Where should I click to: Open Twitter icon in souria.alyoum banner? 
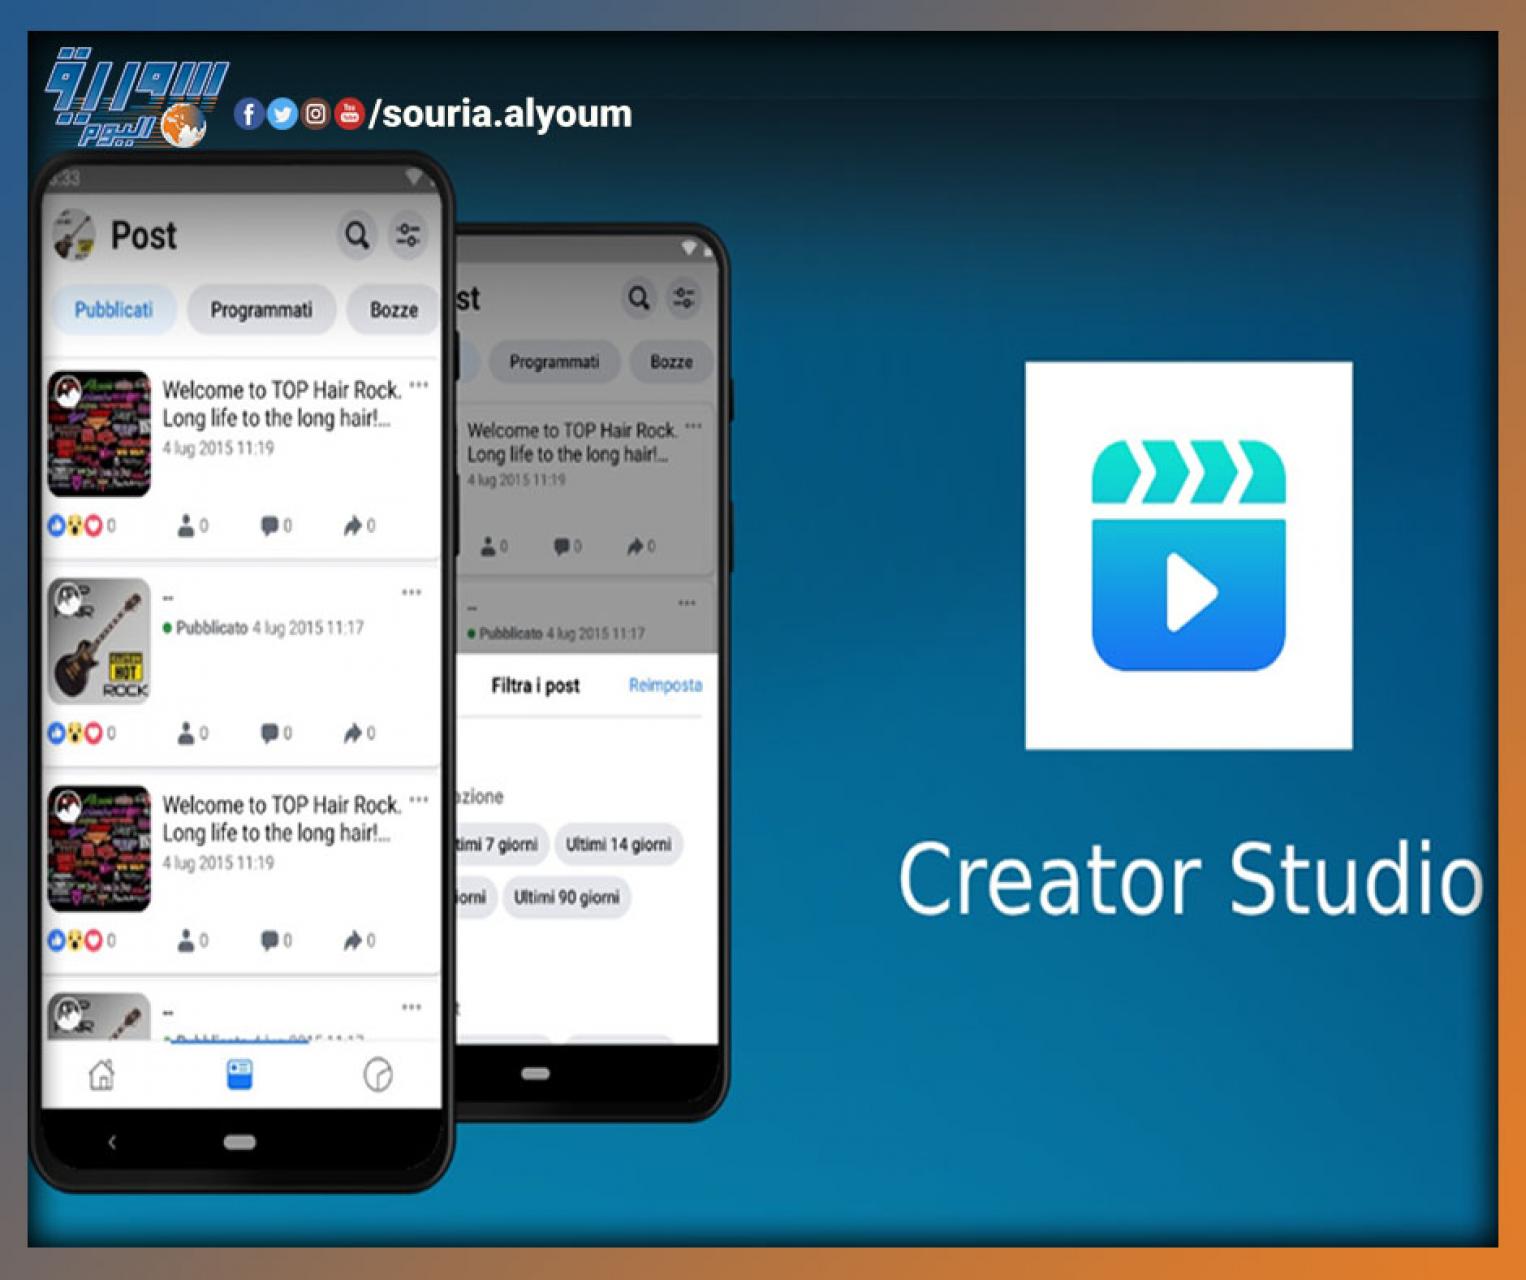coord(282,114)
